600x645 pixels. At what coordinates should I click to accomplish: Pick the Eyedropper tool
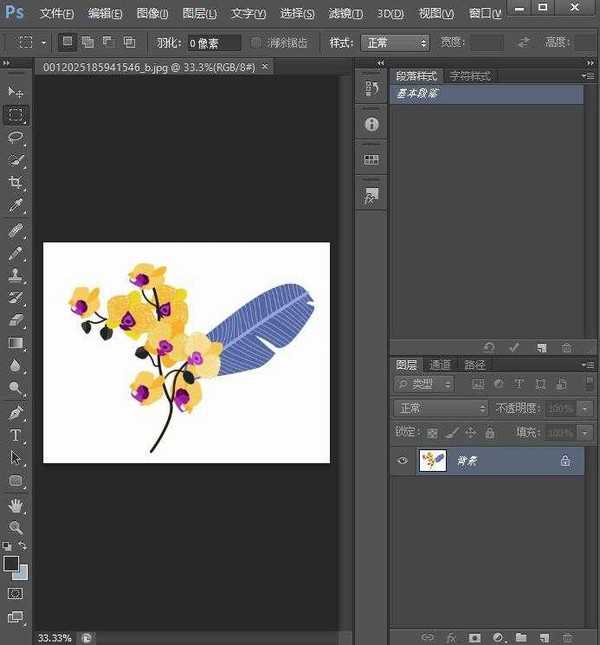coord(16,206)
